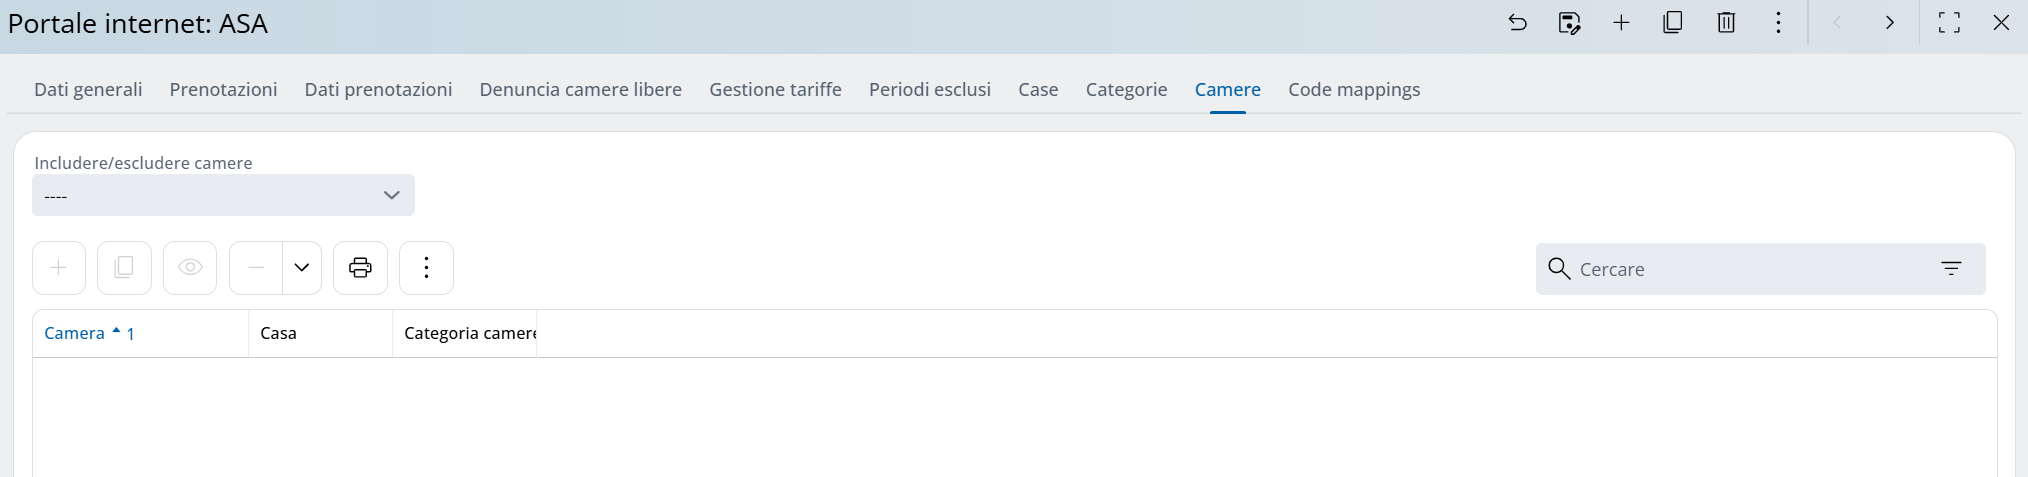Open the table toolbar three-dot menu
The width and height of the screenshot is (2028, 477).
click(426, 268)
